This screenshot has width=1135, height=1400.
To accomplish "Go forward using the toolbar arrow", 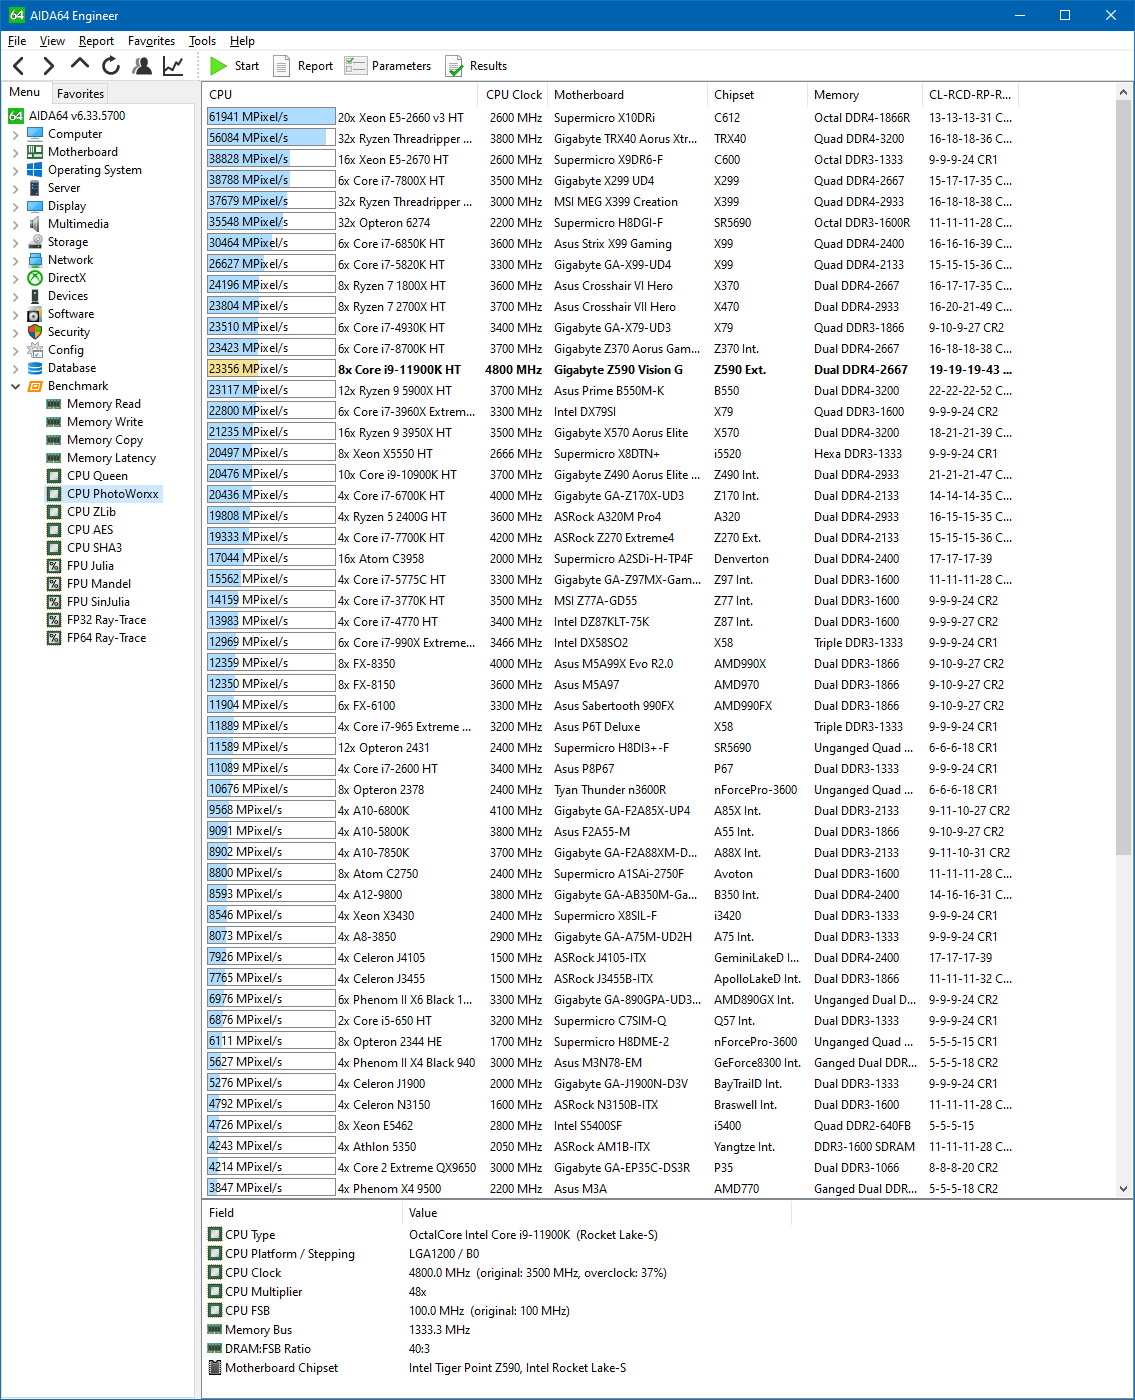I will [48, 66].
